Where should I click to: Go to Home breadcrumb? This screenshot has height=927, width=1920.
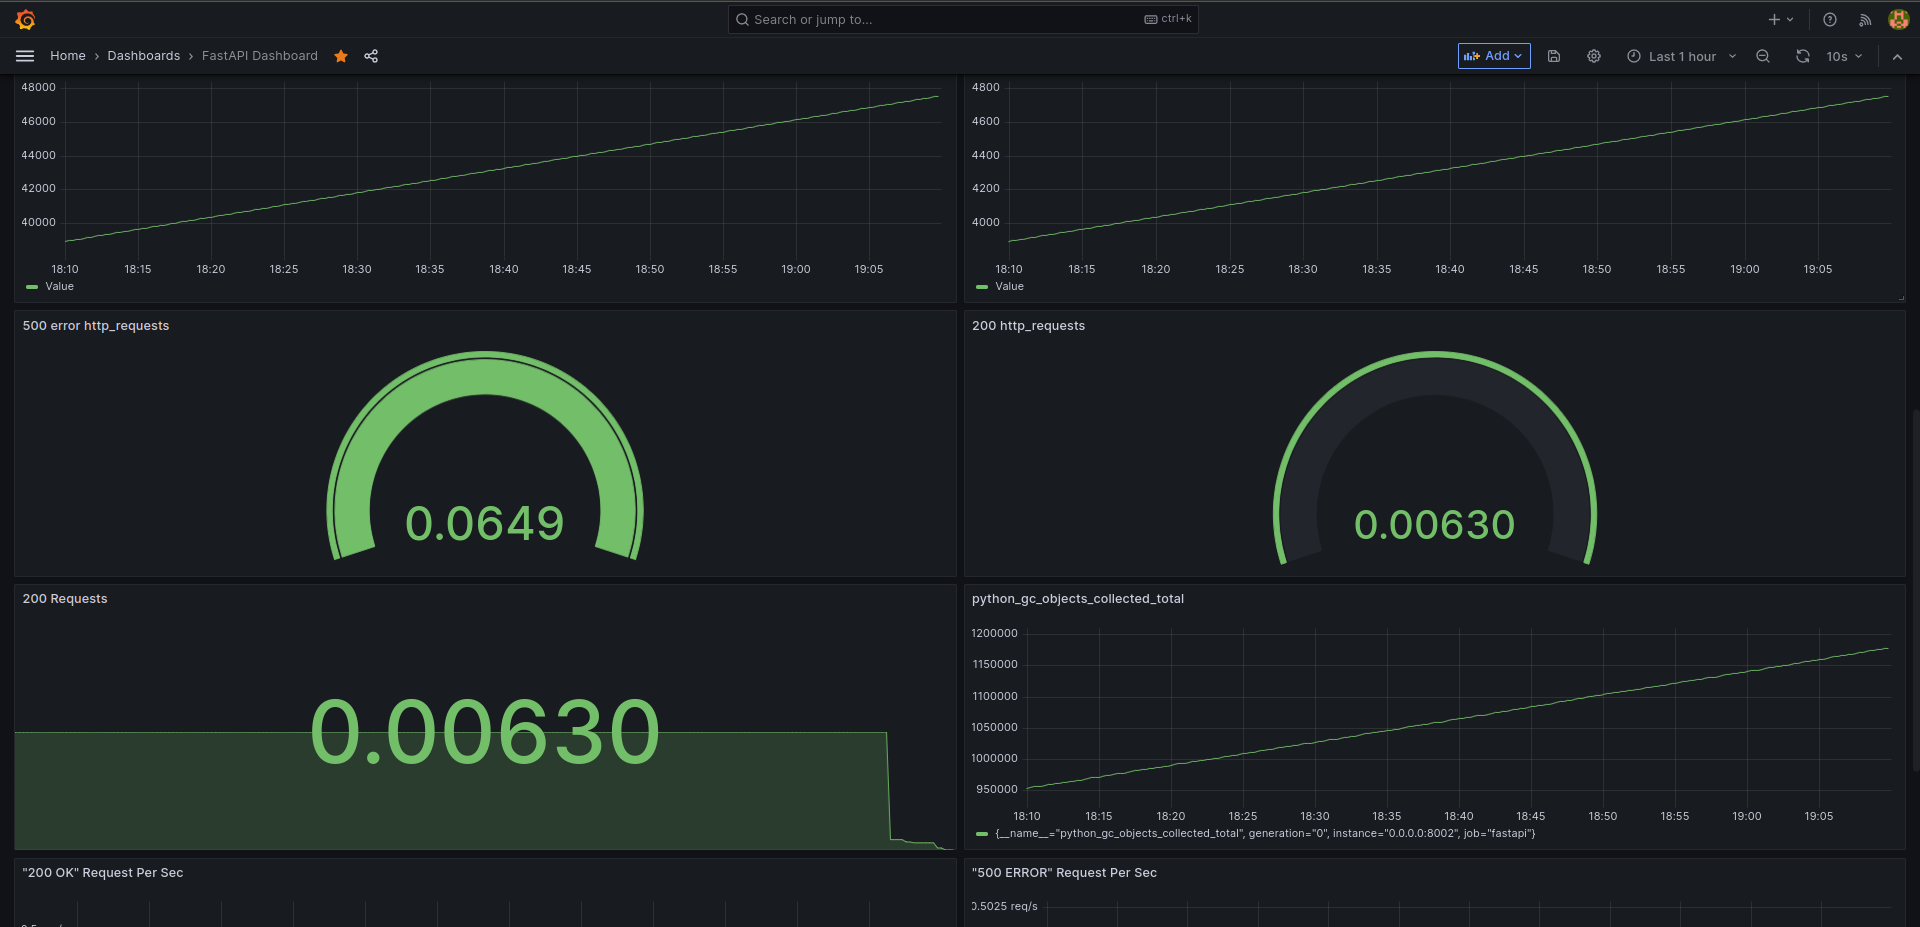[68, 56]
